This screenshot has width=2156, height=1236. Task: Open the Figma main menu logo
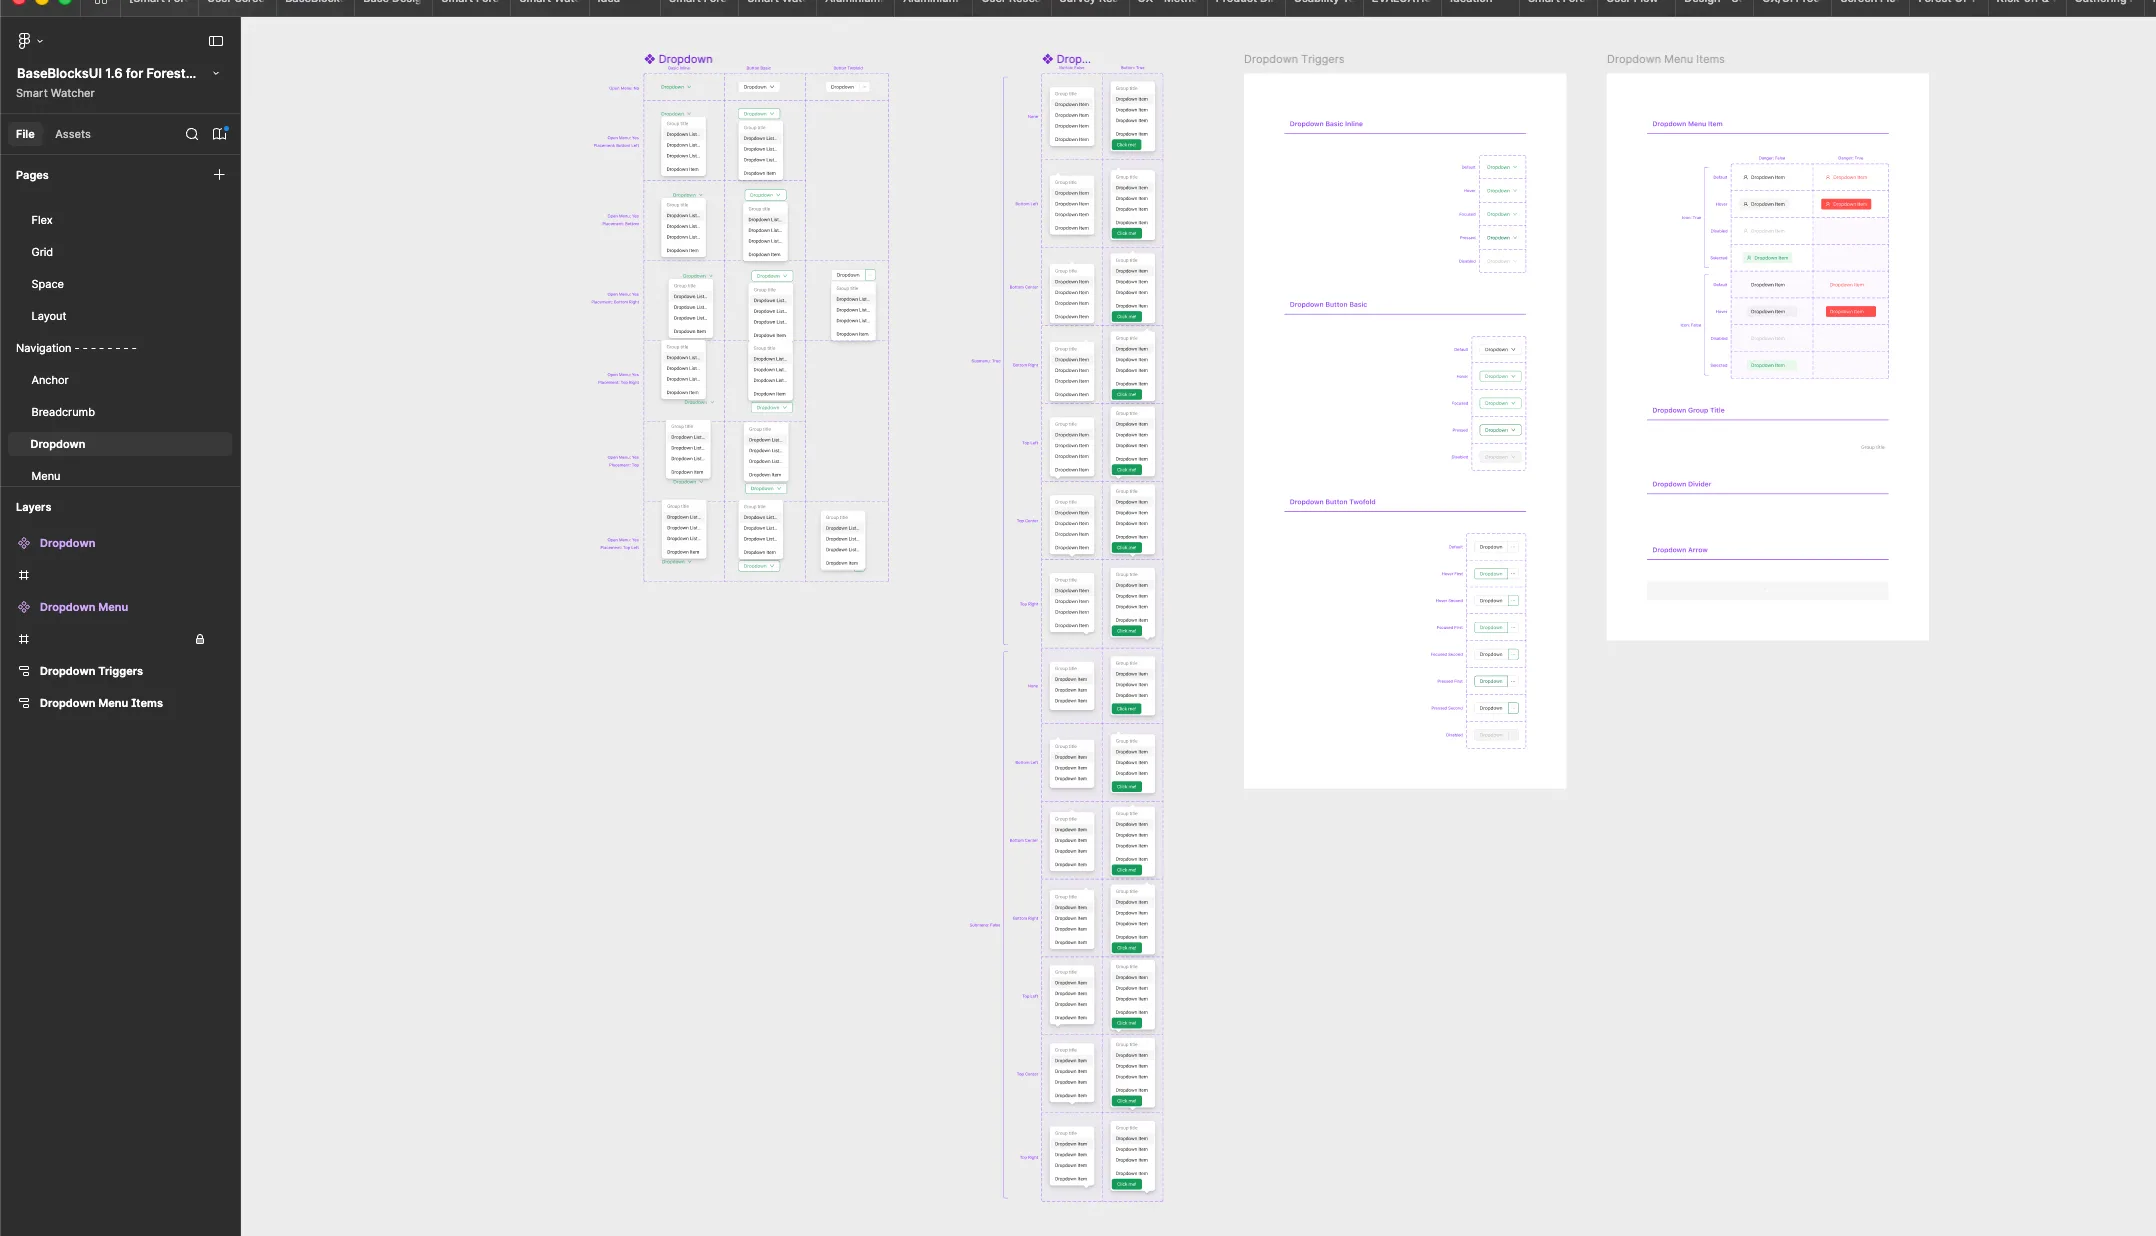(x=24, y=41)
